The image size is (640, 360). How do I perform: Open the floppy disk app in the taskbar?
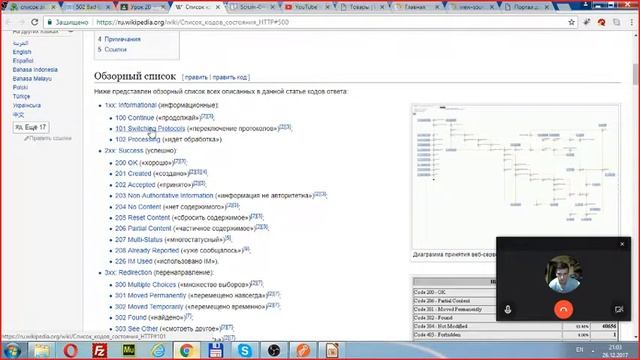click(x=216, y=351)
